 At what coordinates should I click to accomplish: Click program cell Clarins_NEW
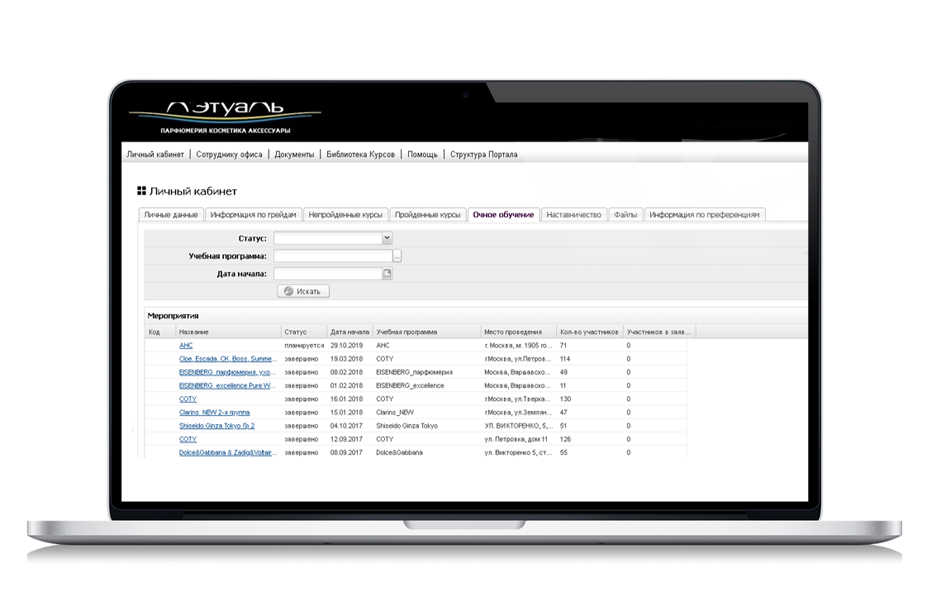395,413
